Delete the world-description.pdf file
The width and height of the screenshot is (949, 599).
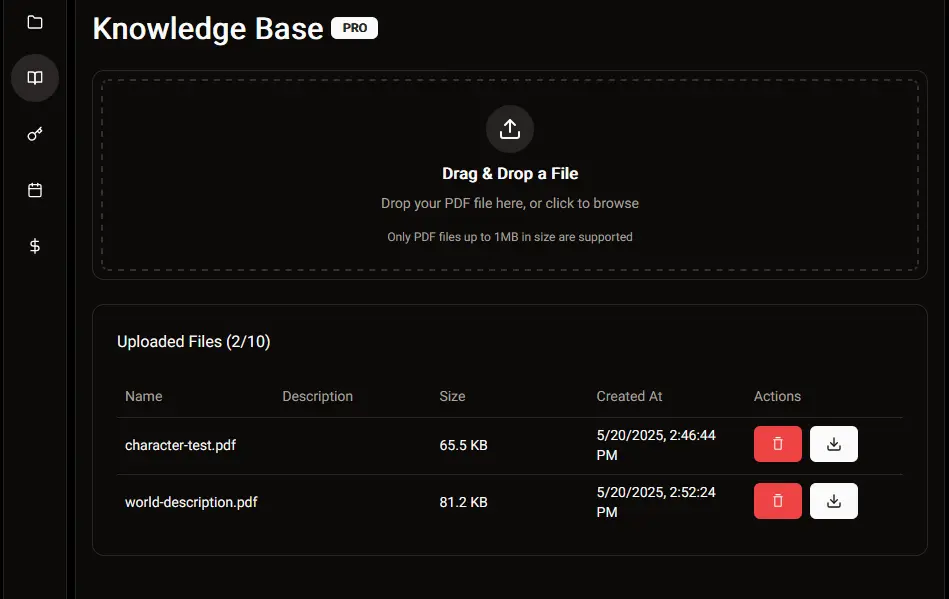click(x=777, y=501)
